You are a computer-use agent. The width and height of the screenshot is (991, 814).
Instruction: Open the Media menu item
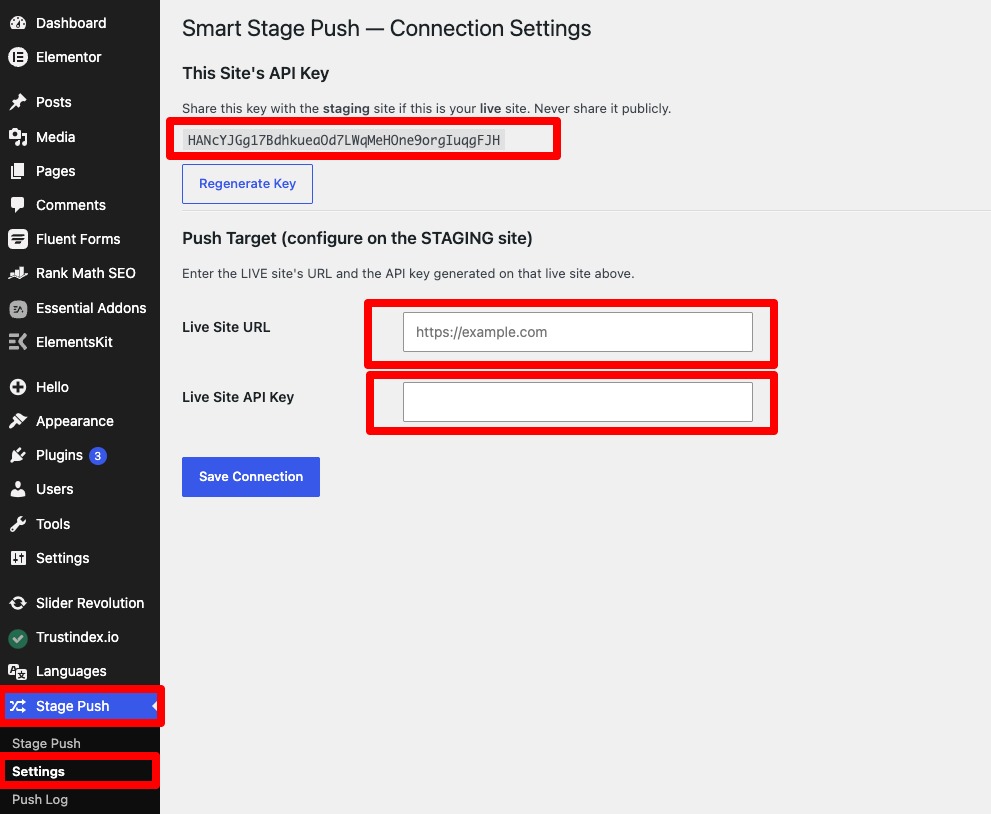coord(56,137)
